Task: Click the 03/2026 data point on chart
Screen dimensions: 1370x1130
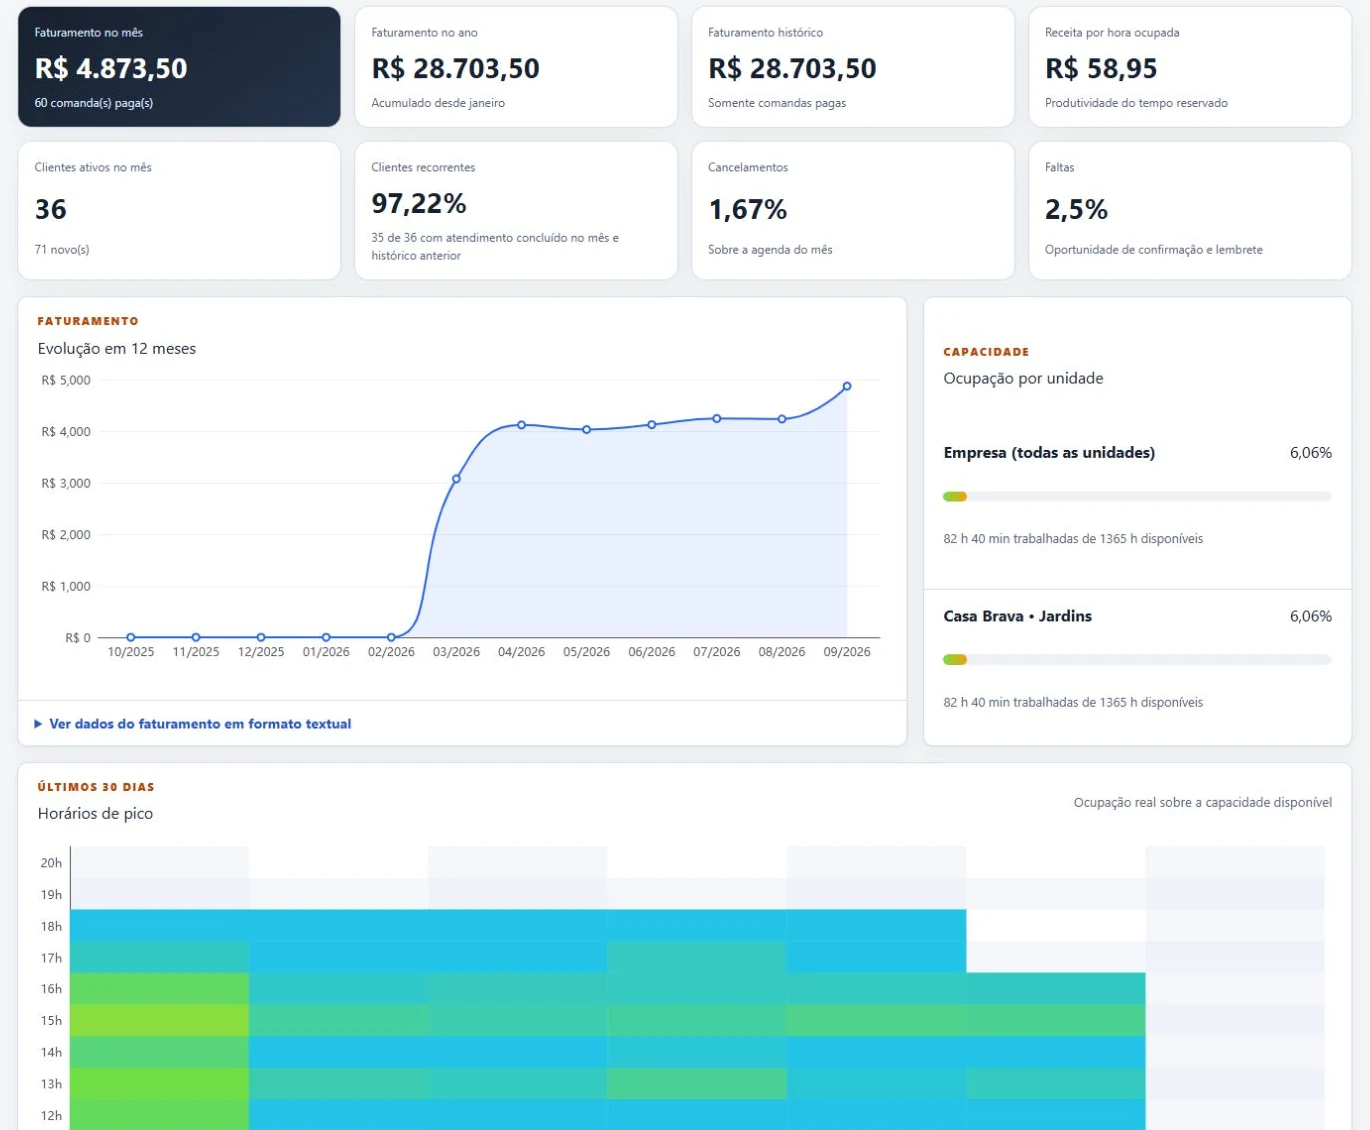Action: click(x=456, y=479)
